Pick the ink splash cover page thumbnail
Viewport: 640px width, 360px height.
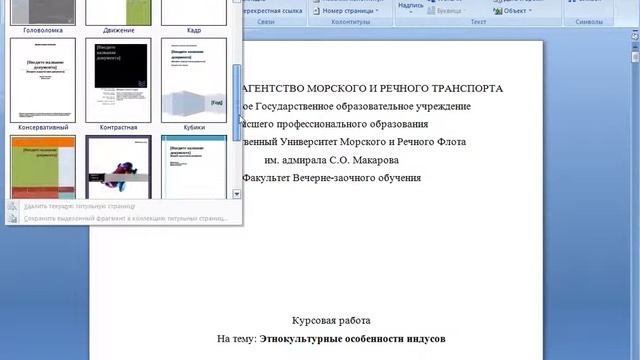(x=118, y=167)
